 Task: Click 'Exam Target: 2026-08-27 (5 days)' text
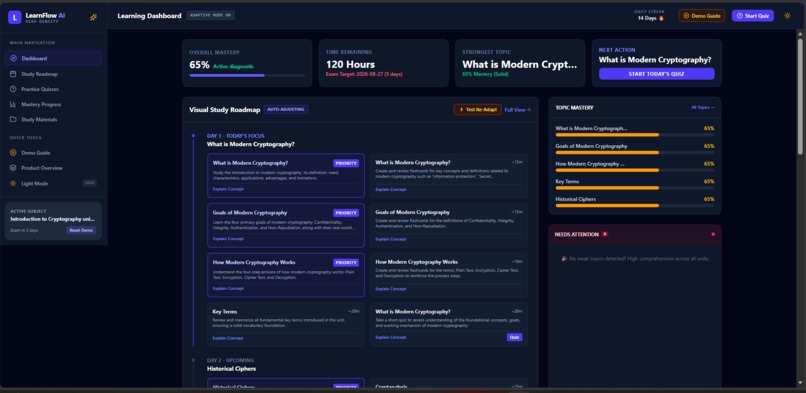(x=364, y=74)
